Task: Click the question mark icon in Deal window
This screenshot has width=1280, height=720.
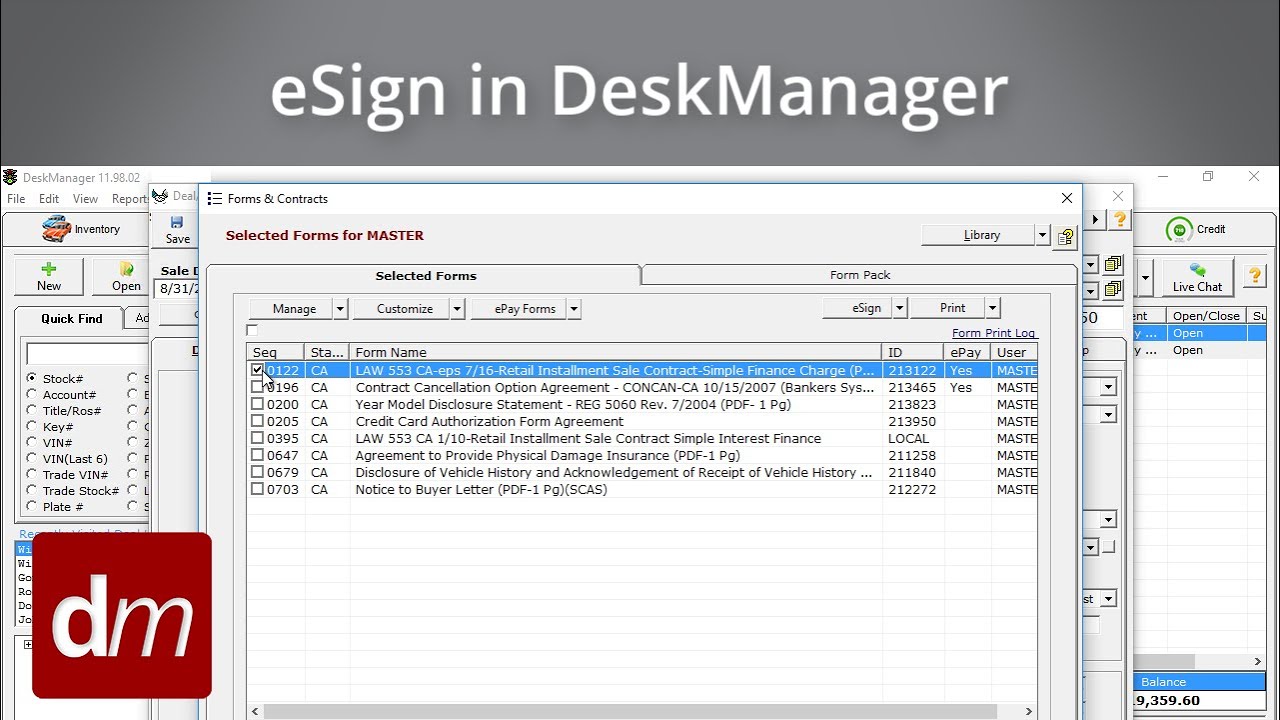Action: (x=1120, y=219)
